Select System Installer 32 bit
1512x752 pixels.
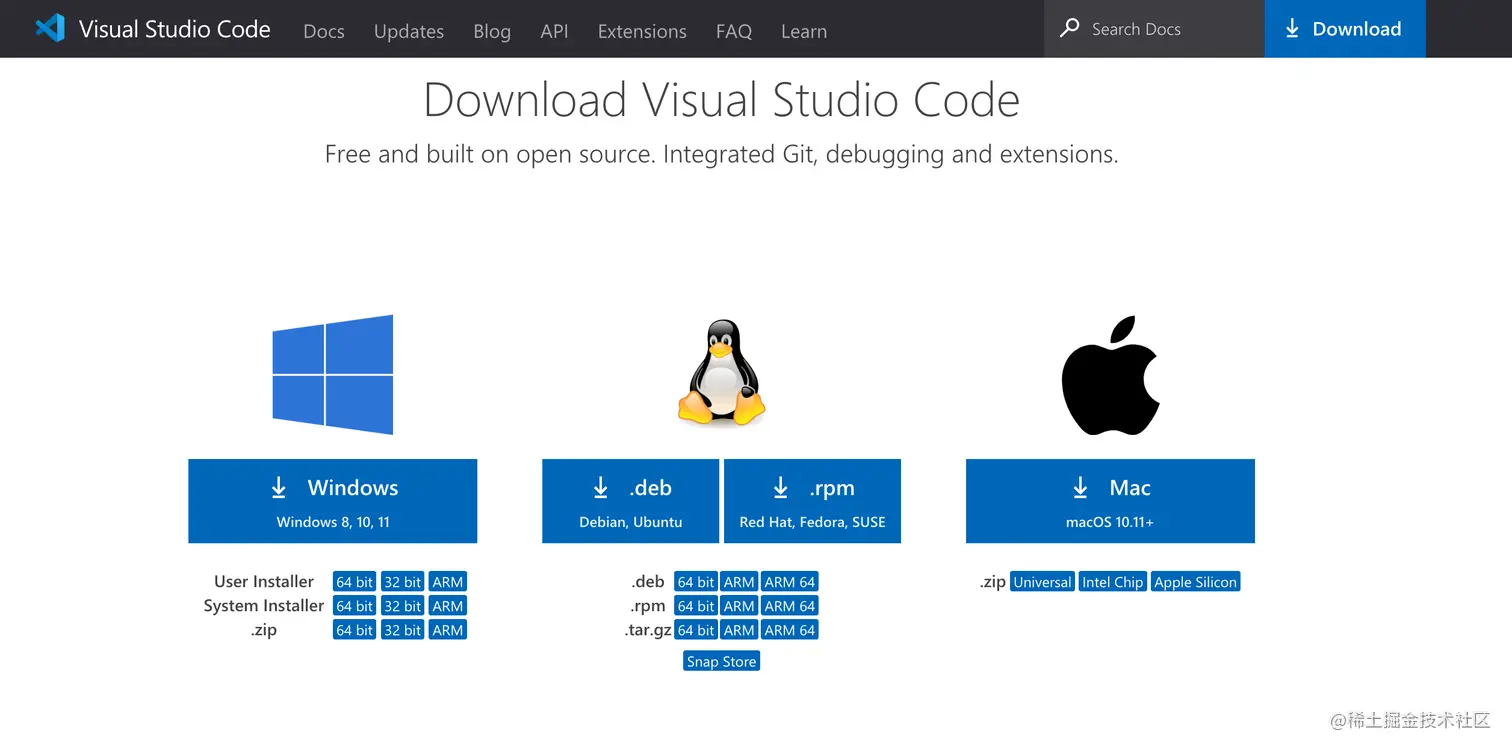[x=403, y=606]
